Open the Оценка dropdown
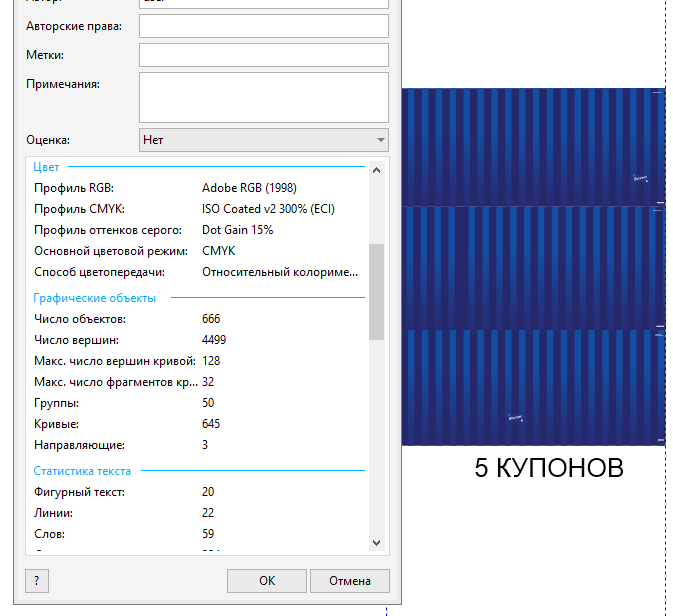Screen dimensions: 673x616 [x=264, y=140]
